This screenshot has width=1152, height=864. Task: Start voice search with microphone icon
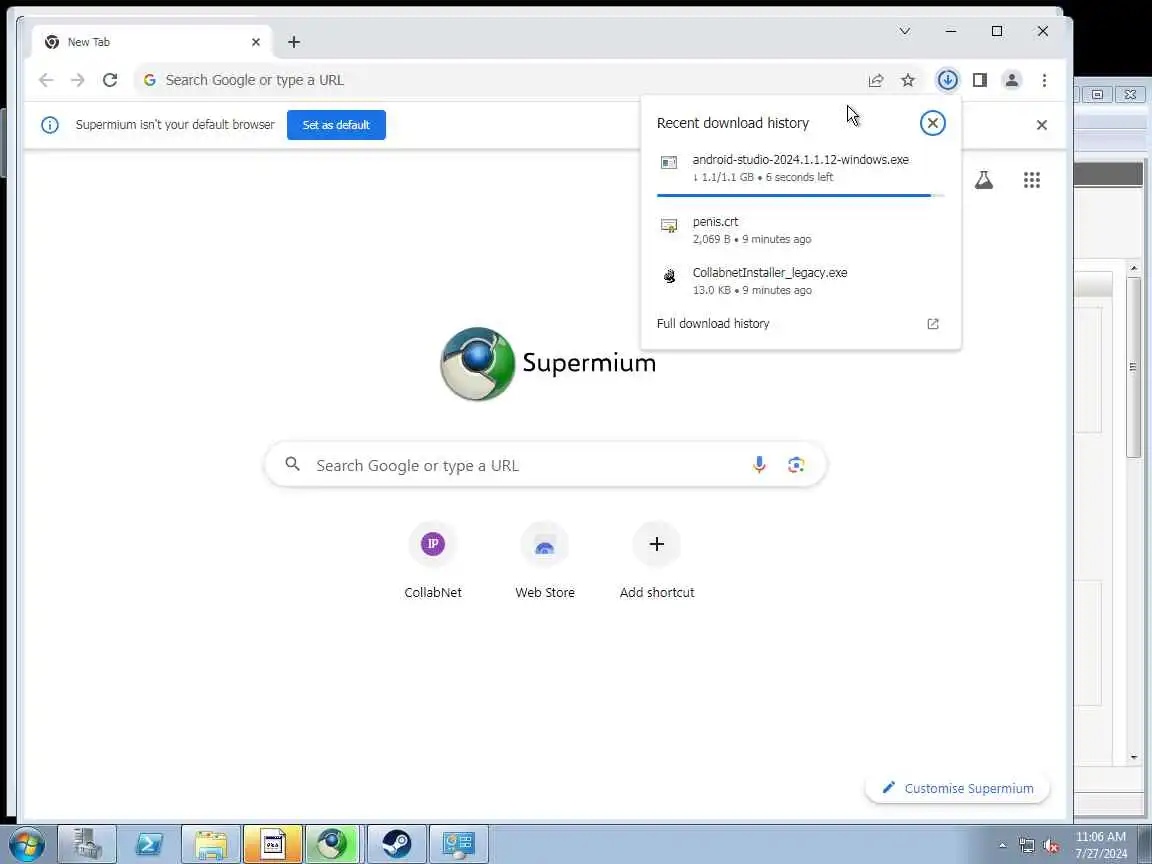coord(759,464)
